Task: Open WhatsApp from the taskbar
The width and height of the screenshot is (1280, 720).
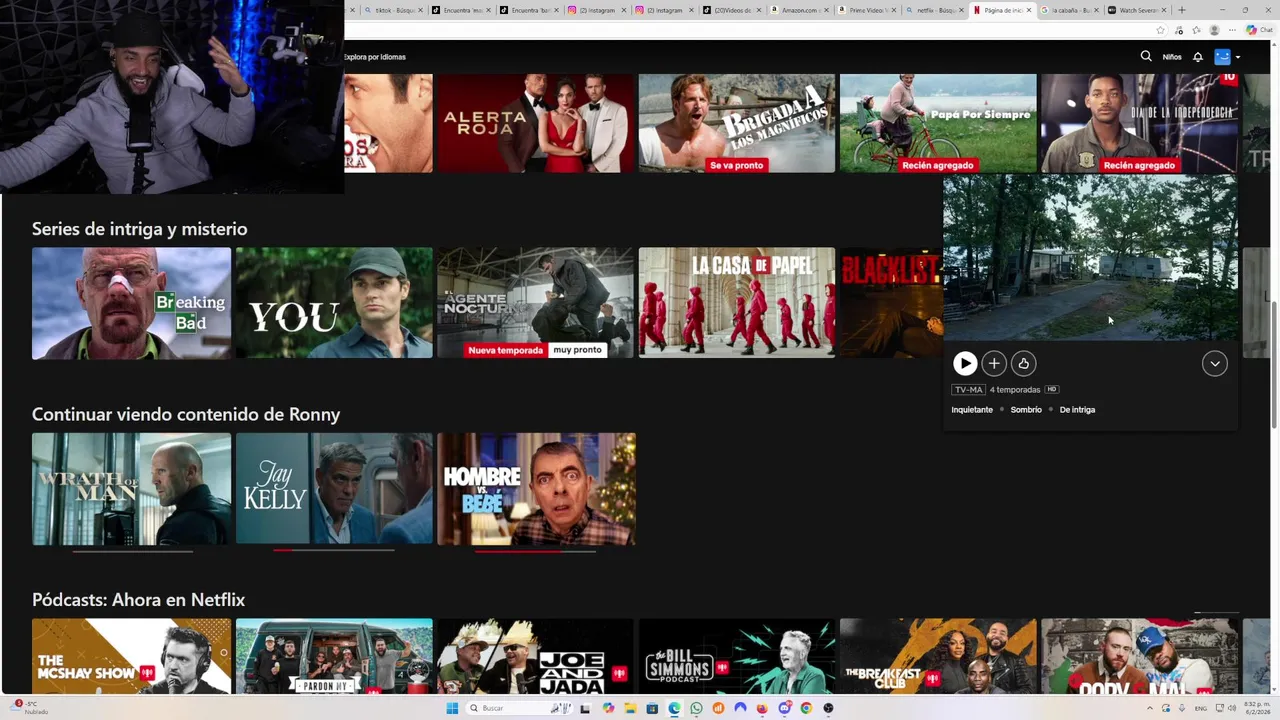Action: tap(696, 708)
